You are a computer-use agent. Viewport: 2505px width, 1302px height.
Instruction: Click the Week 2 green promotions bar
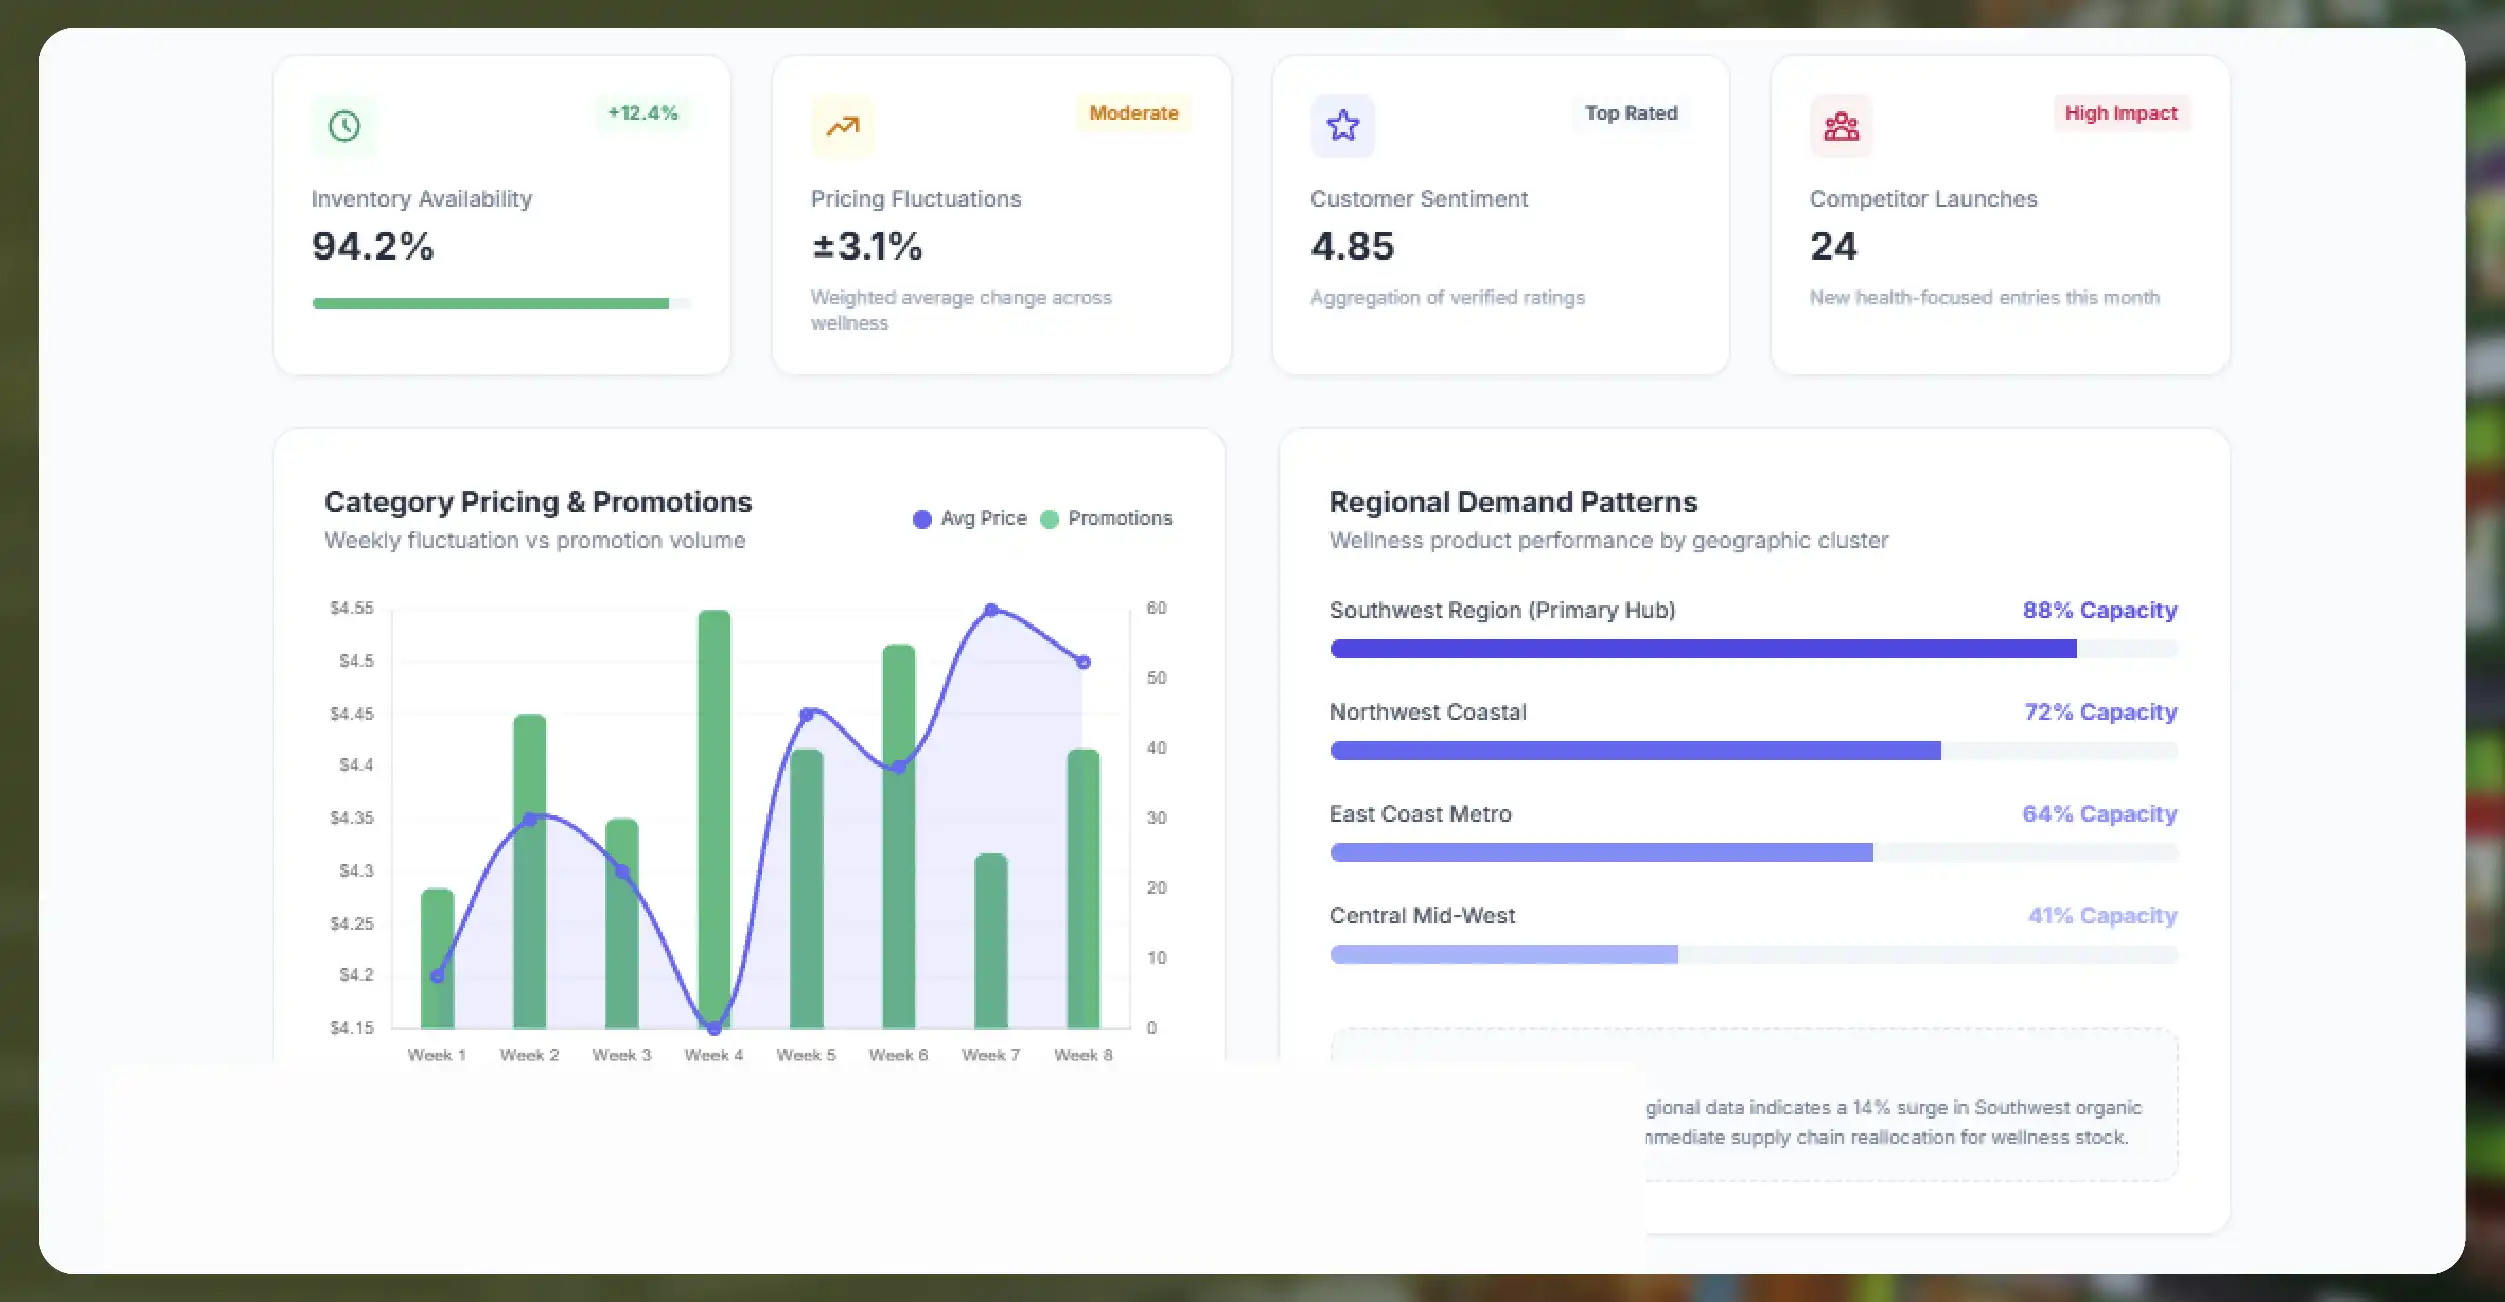tap(530, 871)
